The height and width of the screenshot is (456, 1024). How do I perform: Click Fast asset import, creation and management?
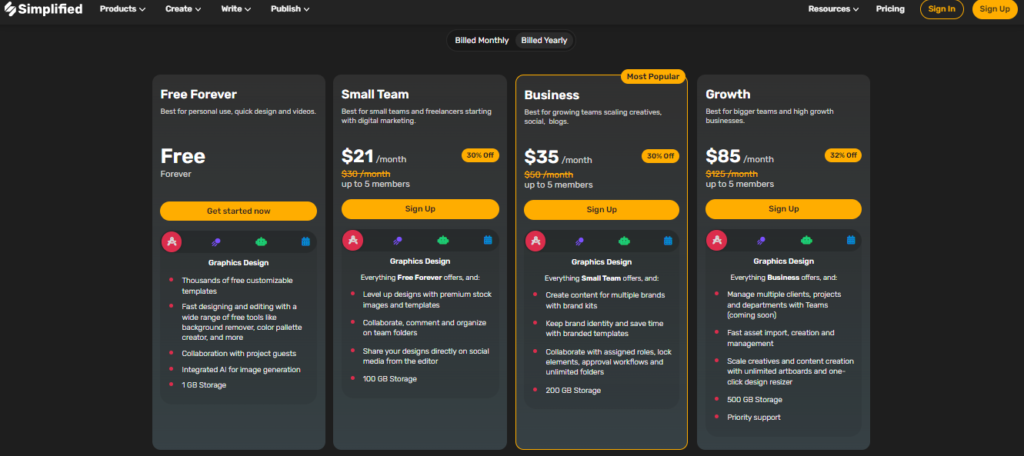coord(781,338)
